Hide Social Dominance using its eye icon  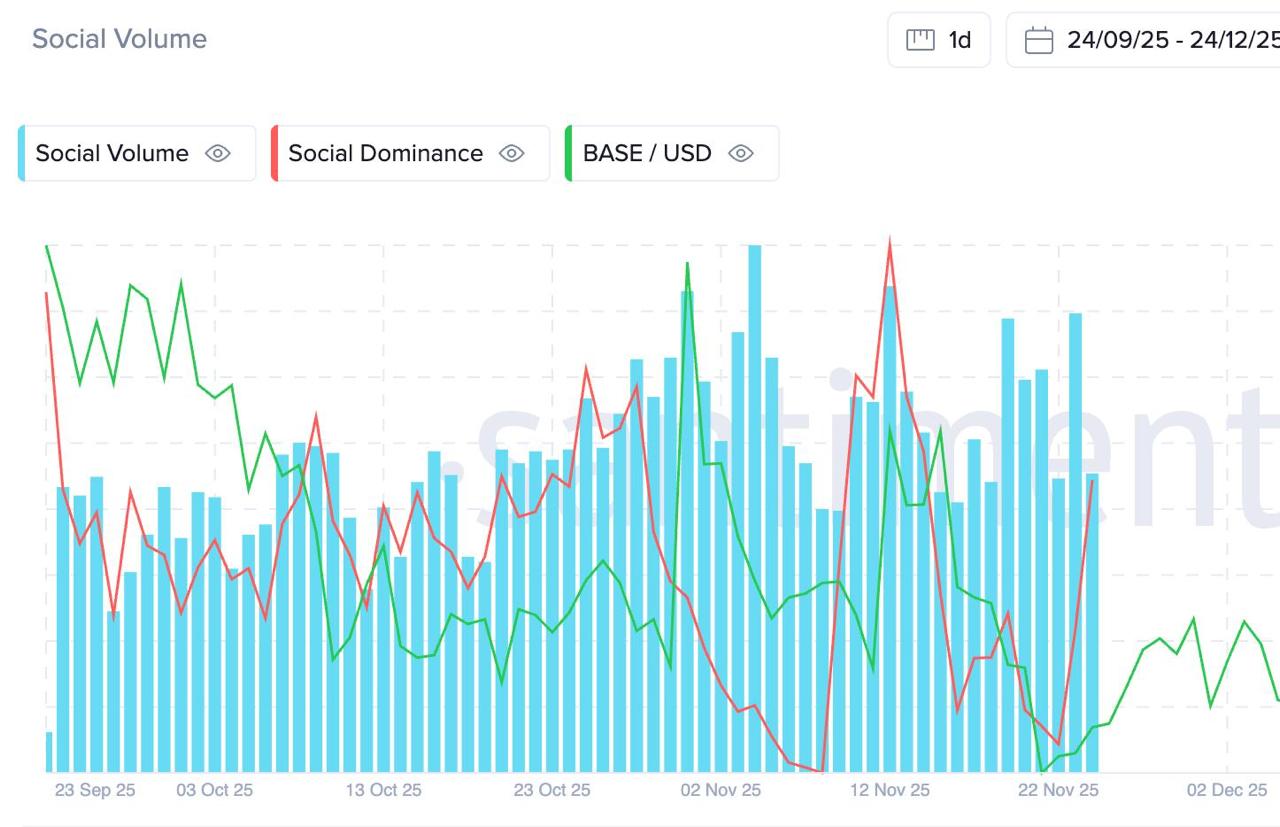point(512,153)
